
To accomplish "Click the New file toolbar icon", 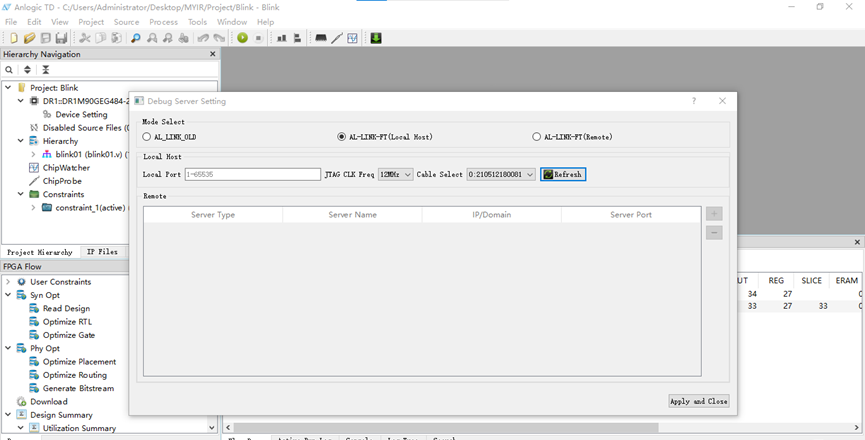I will point(14,38).
